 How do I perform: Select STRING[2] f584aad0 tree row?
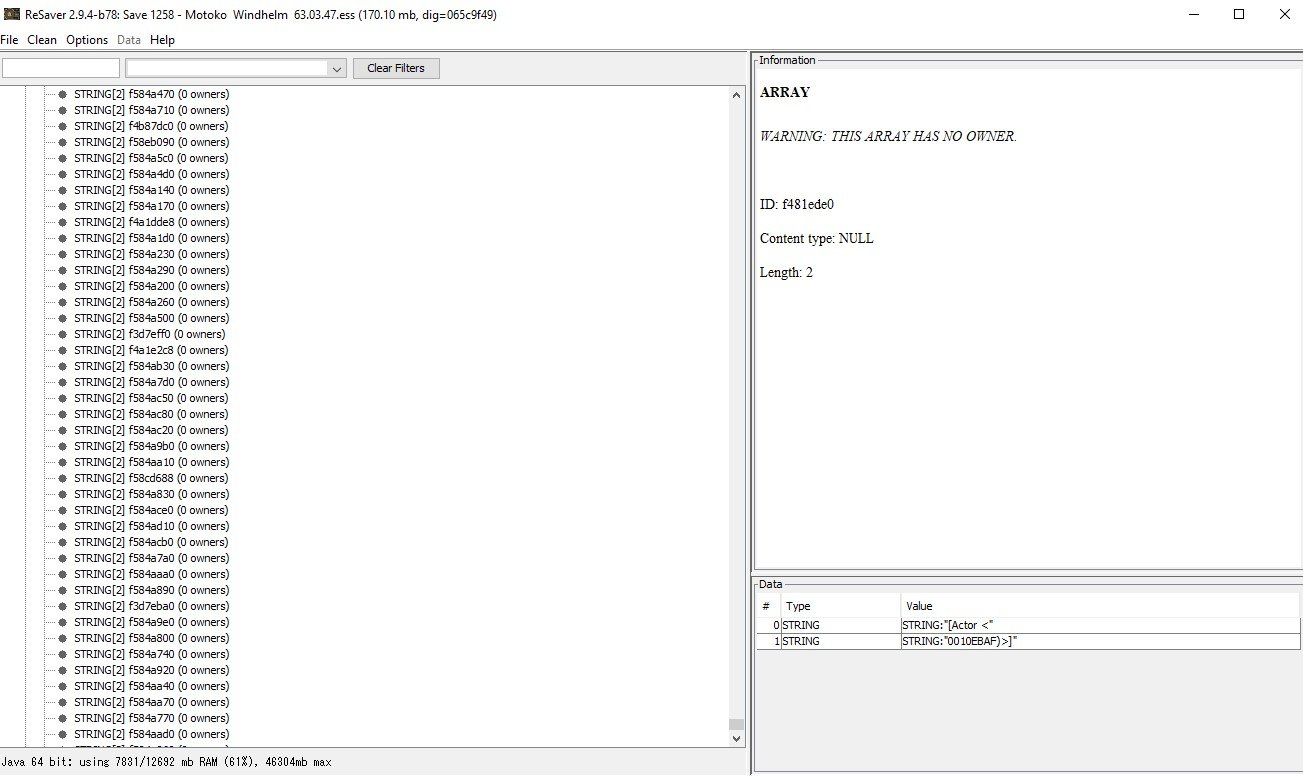pos(151,734)
